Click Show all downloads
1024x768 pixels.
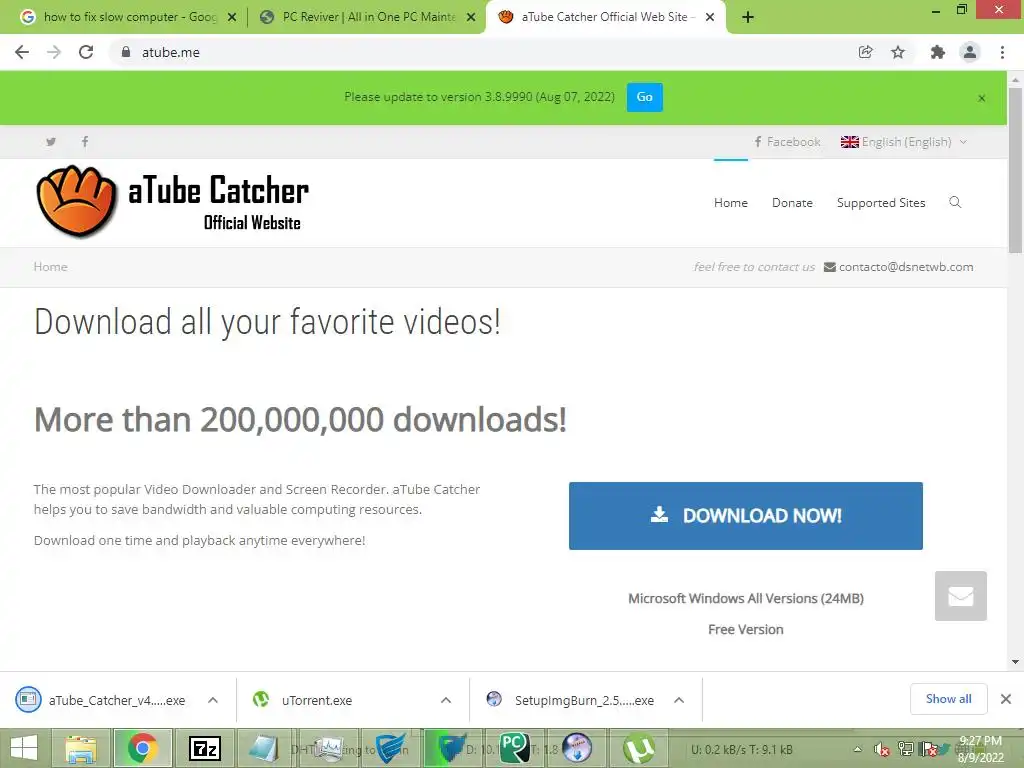click(x=948, y=699)
